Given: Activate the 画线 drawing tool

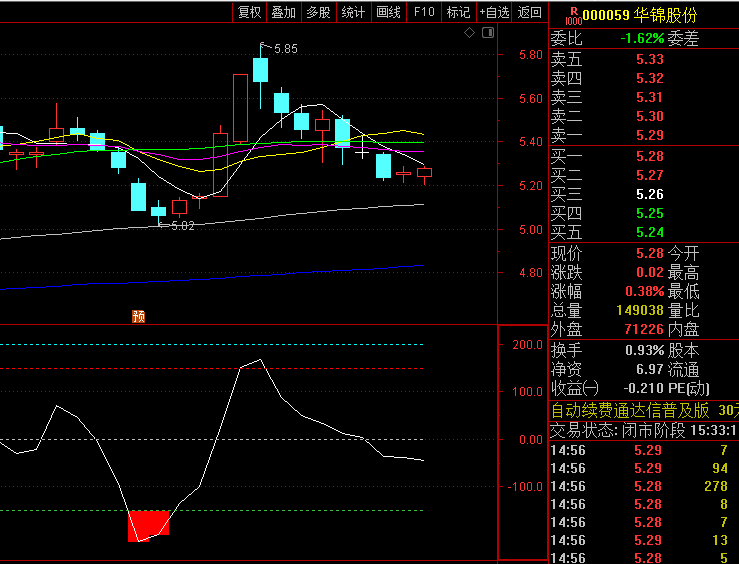Looking at the screenshot, I should (x=388, y=12).
